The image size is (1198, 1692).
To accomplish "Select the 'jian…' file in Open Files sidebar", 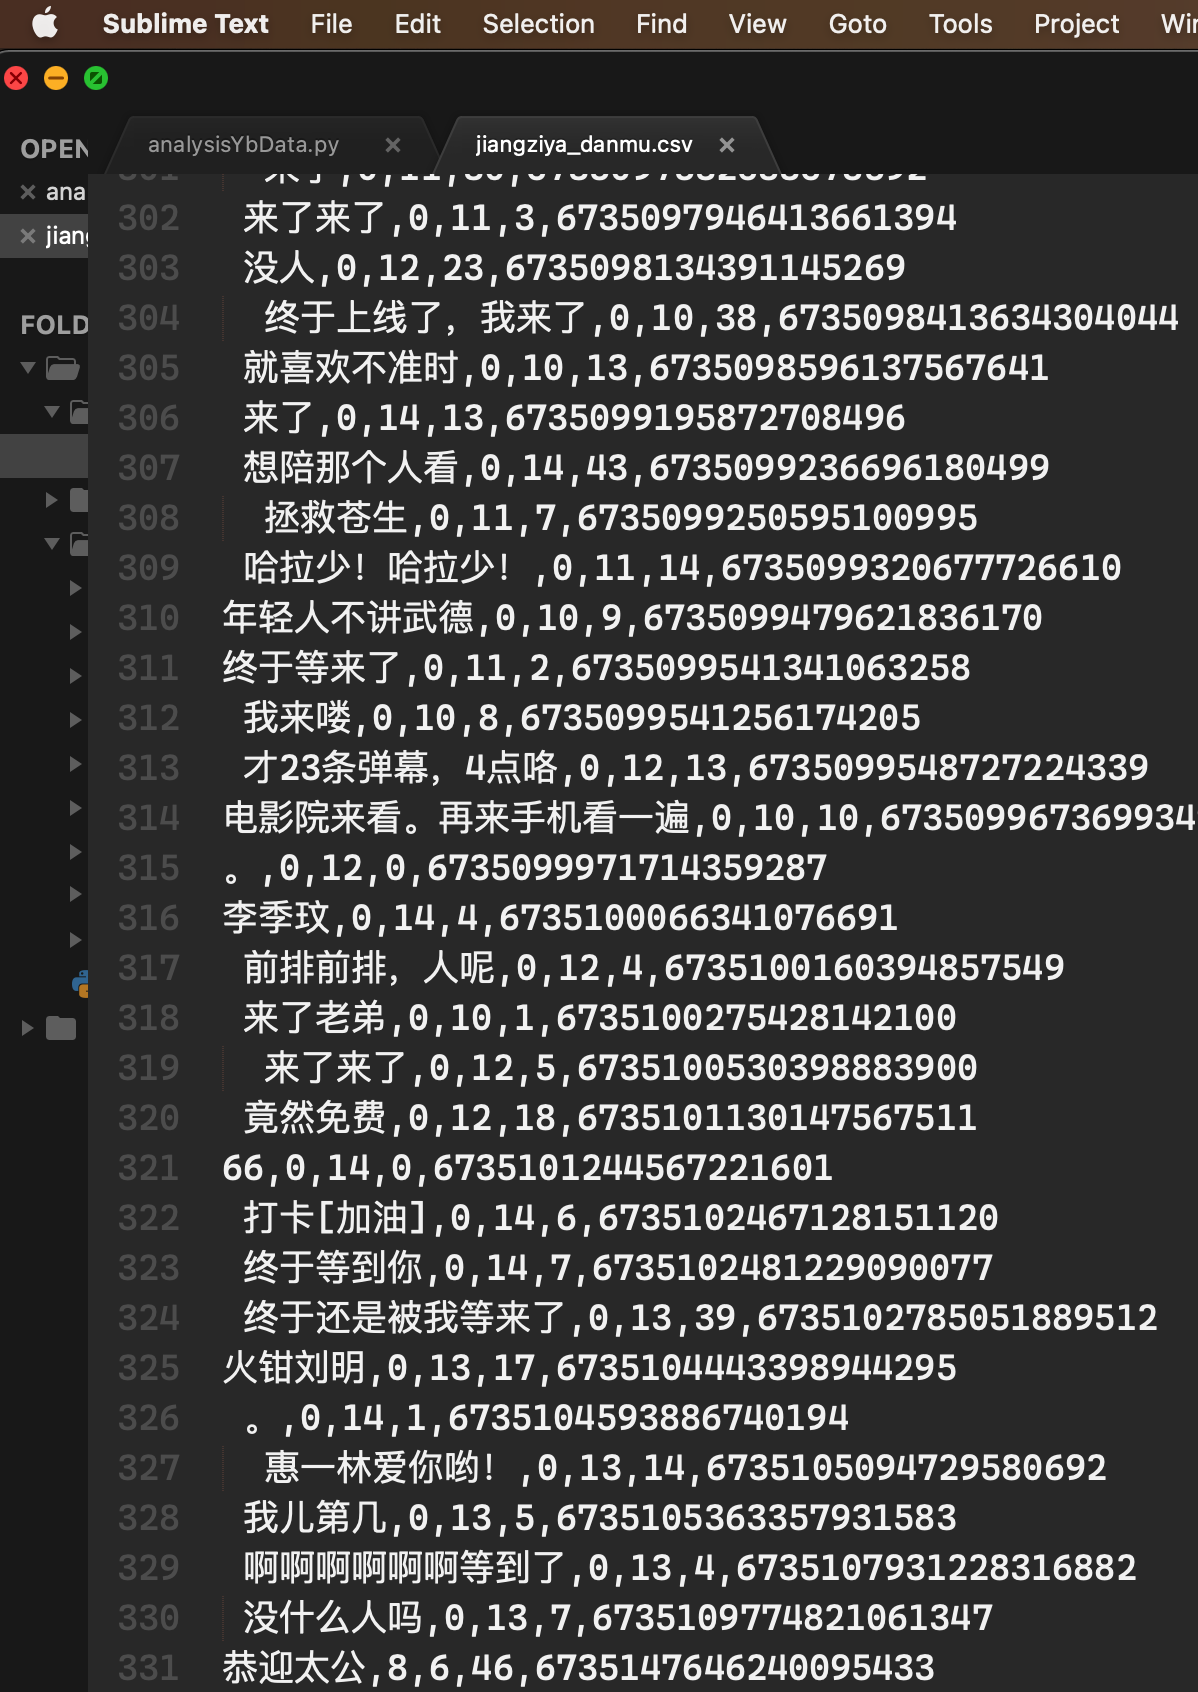I will pyautogui.click(x=66, y=236).
